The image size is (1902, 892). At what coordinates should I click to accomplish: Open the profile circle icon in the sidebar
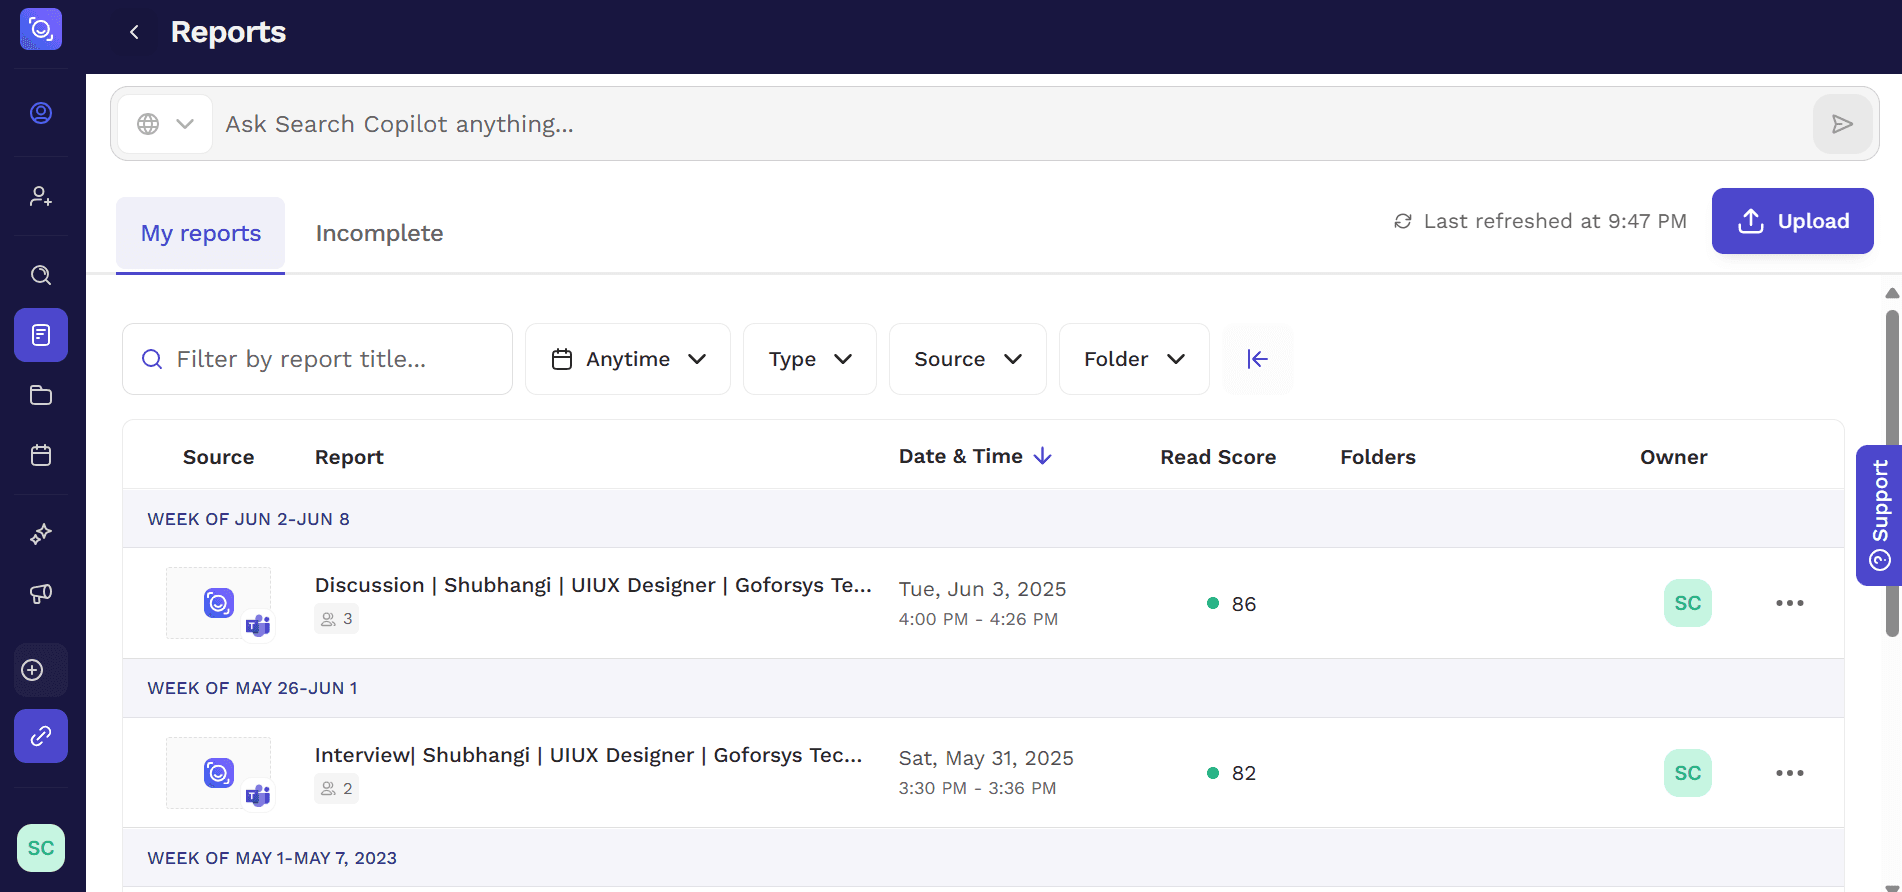(x=41, y=113)
